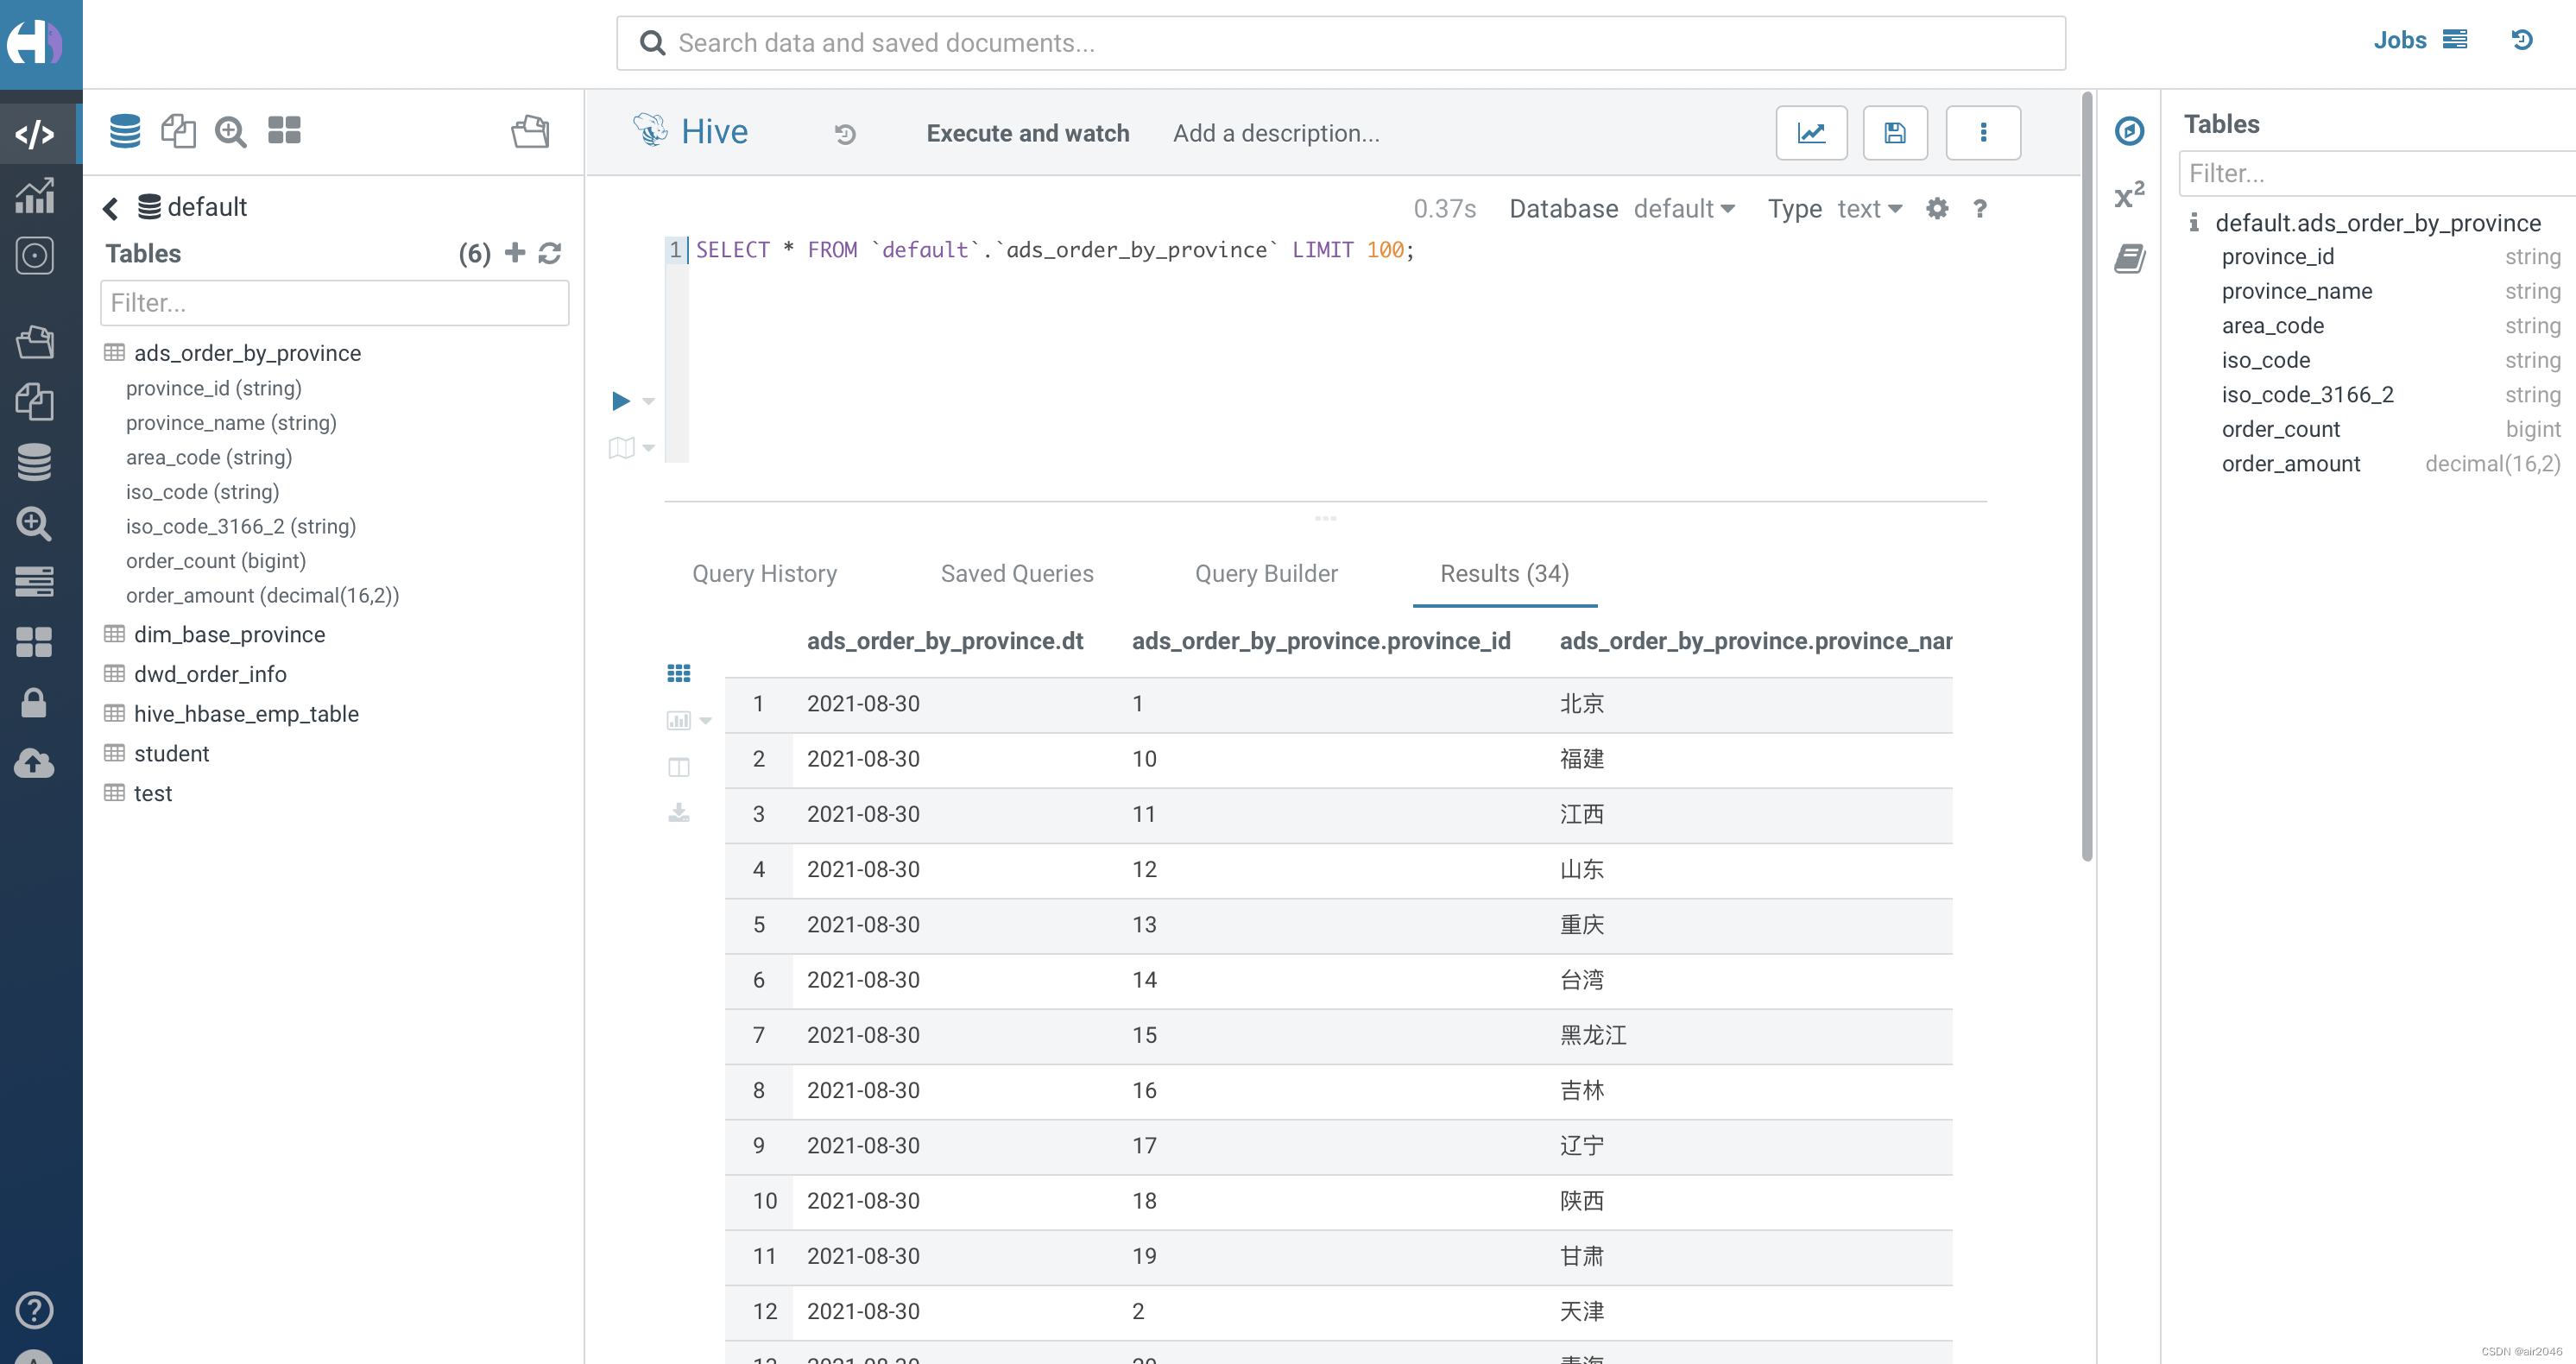Open the Saved Queries tab
The height and width of the screenshot is (1364, 2576).
tap(1016, 573)
